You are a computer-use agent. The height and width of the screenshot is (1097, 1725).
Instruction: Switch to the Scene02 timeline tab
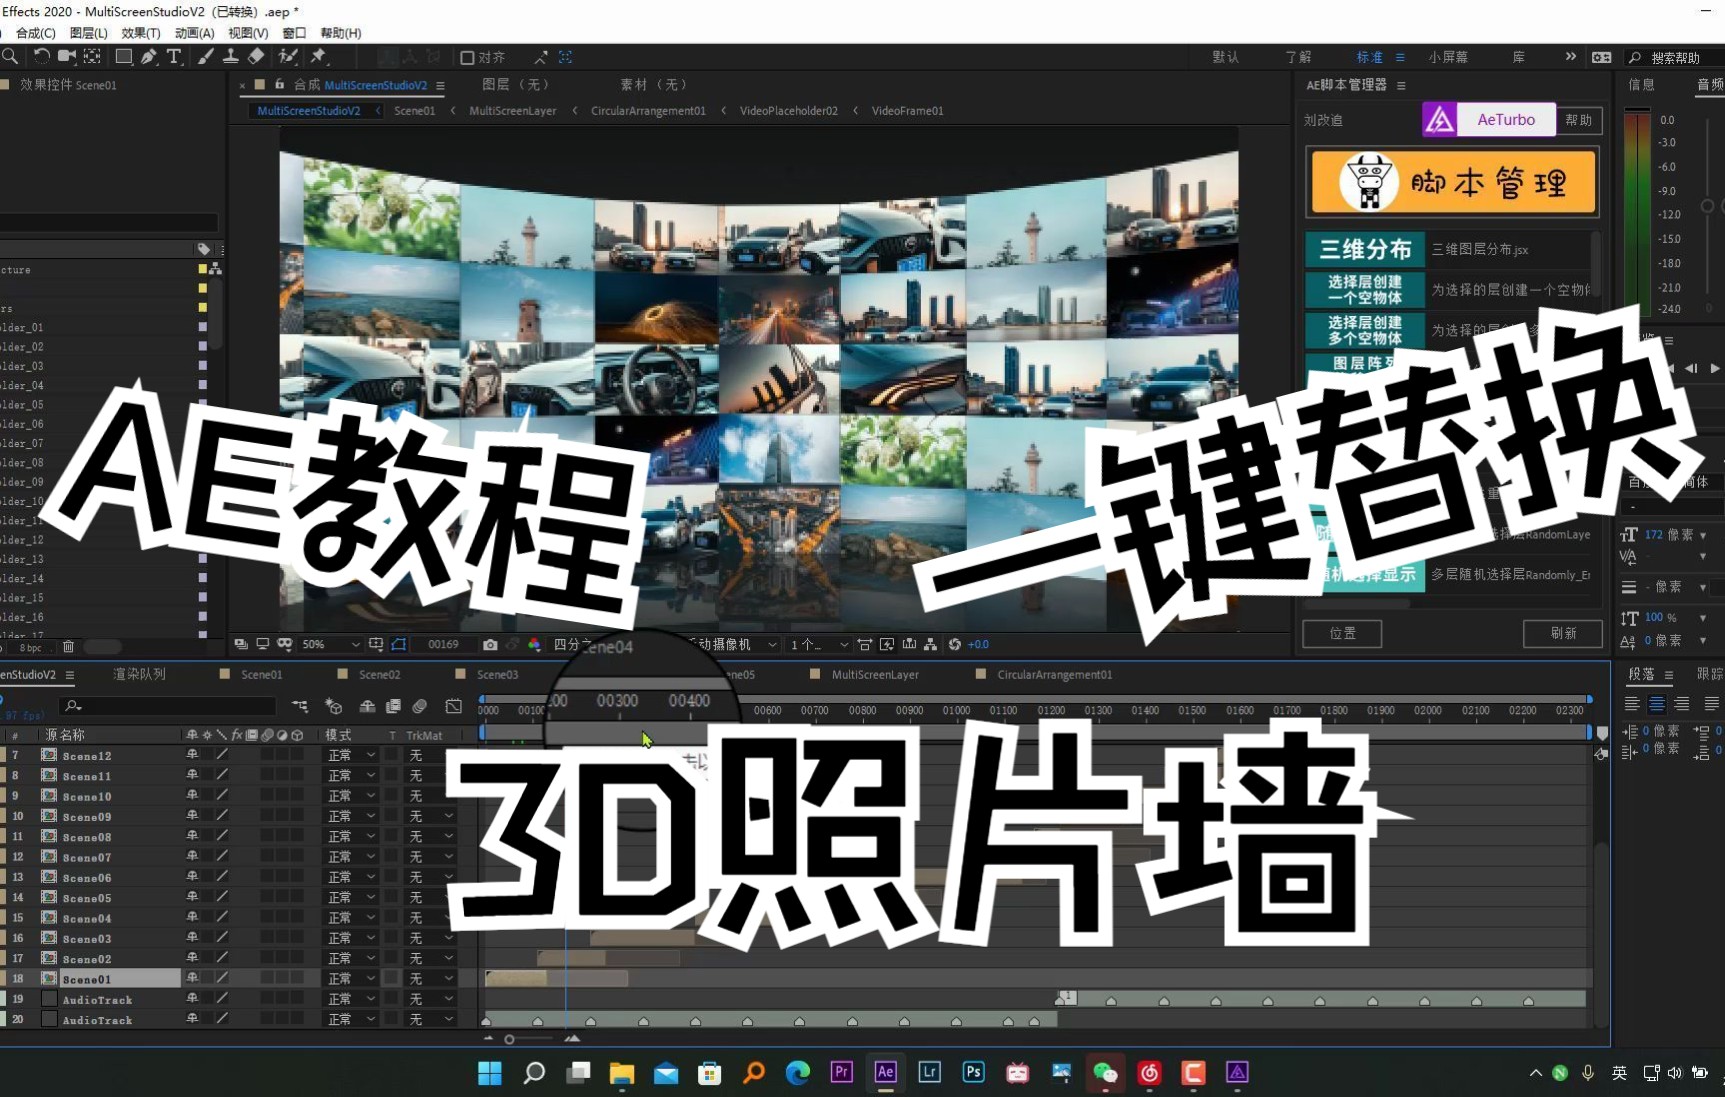click(x=379, y=674)
